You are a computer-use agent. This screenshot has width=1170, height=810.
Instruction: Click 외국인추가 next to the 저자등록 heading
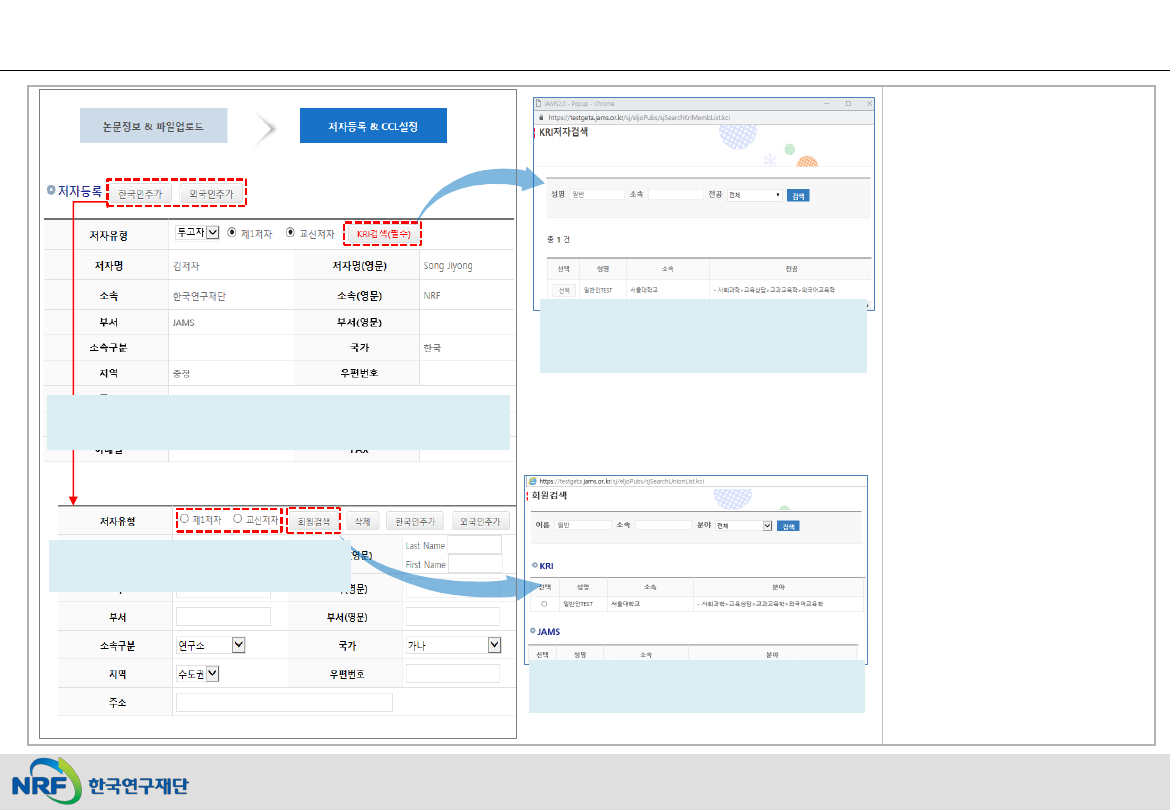pos(210,193)
